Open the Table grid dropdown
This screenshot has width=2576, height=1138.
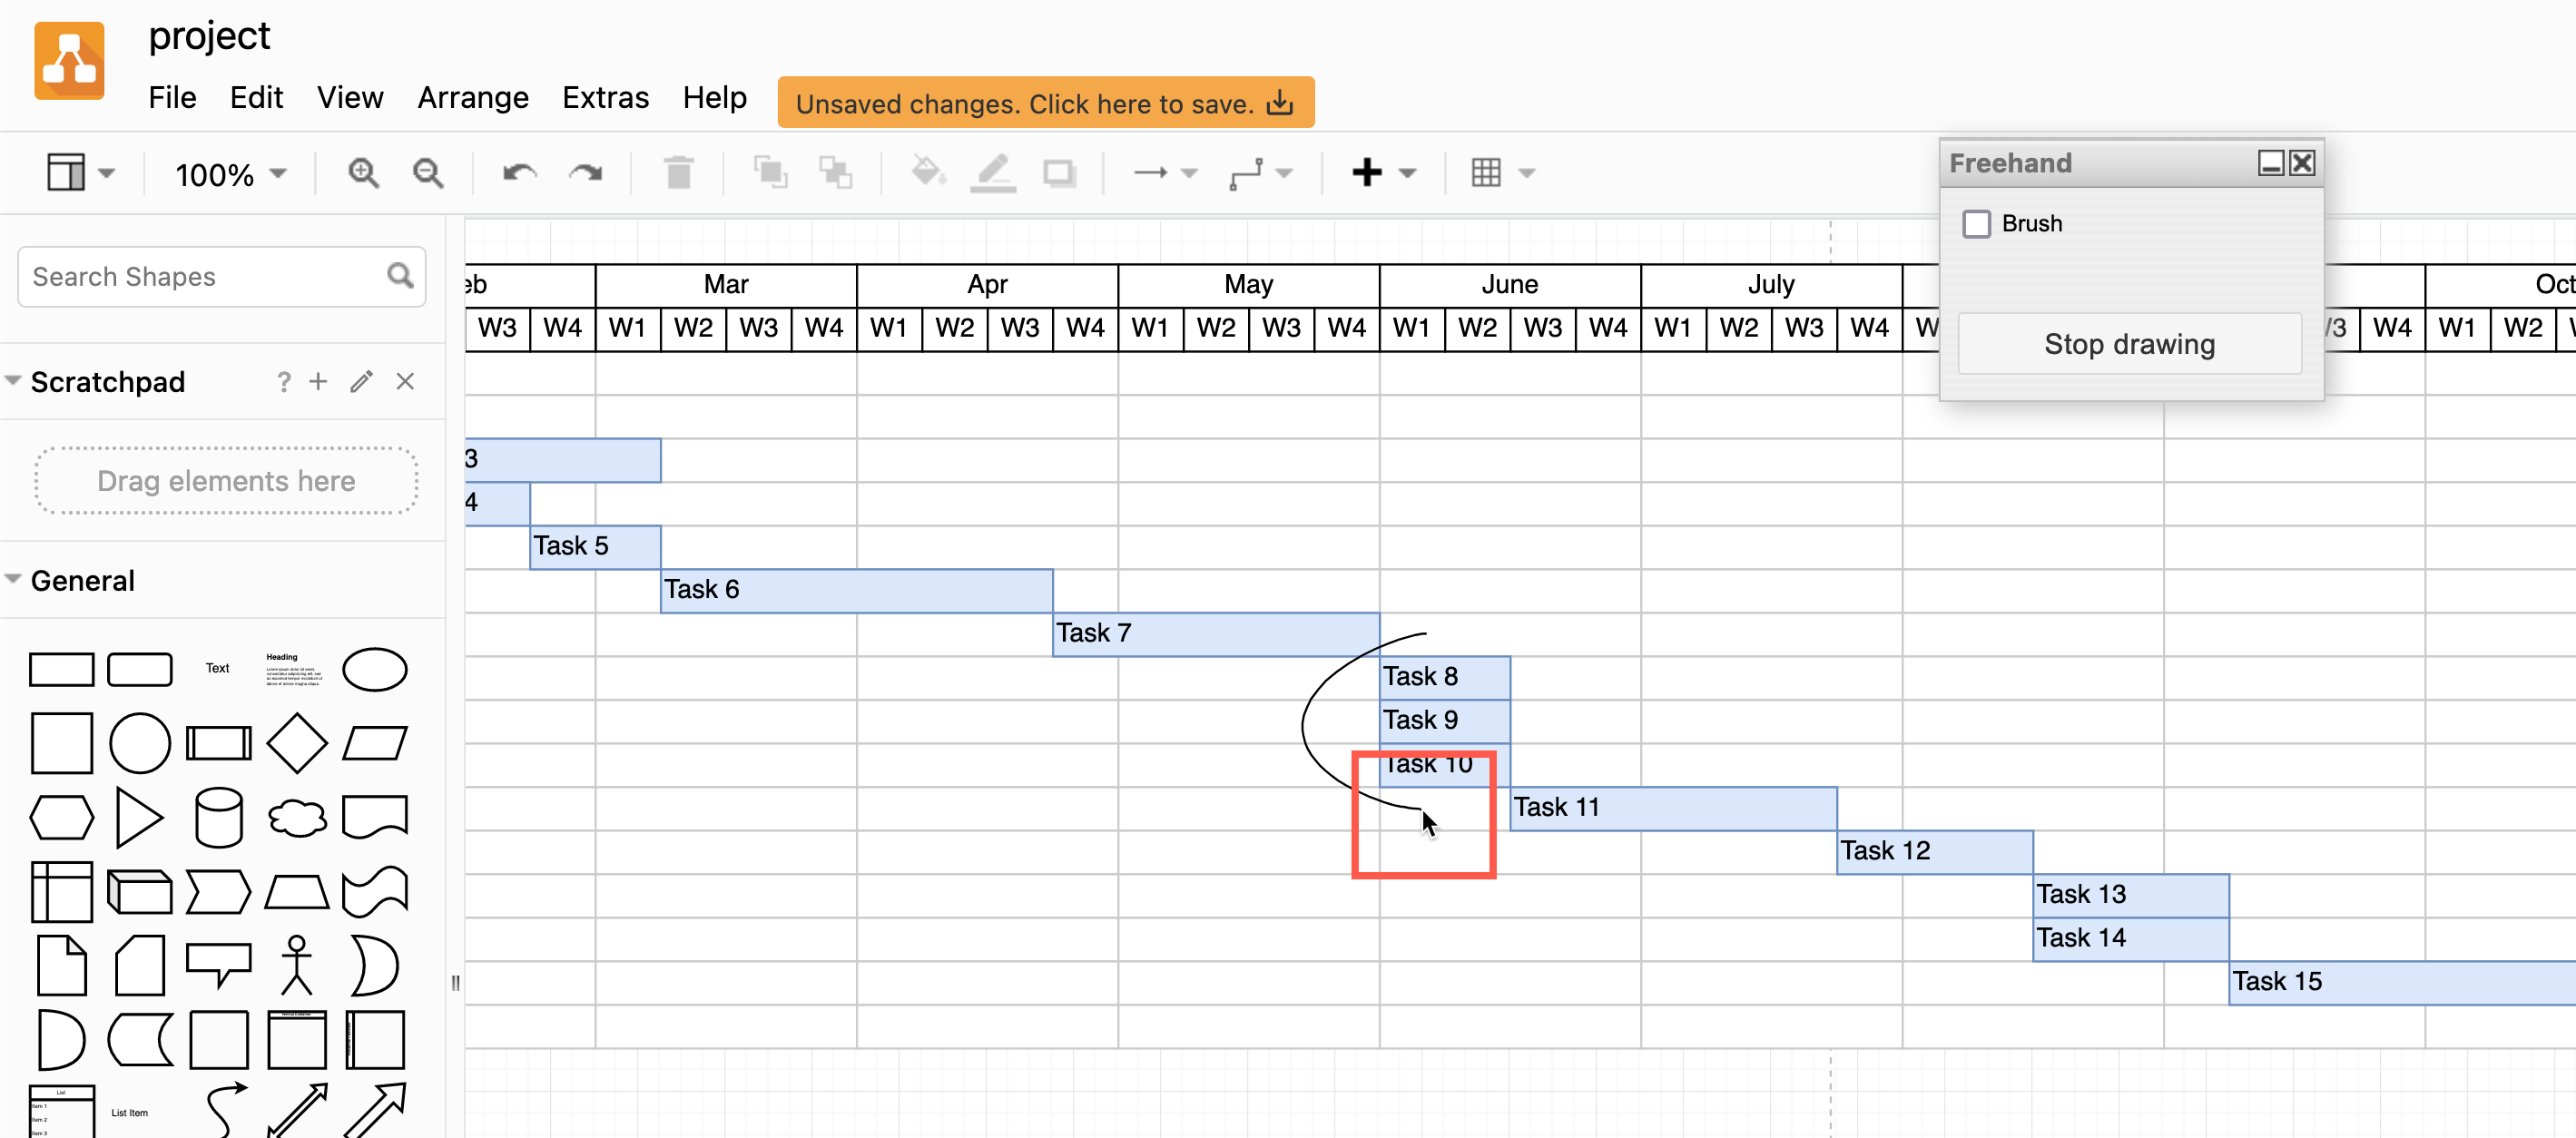(1502, 173)
